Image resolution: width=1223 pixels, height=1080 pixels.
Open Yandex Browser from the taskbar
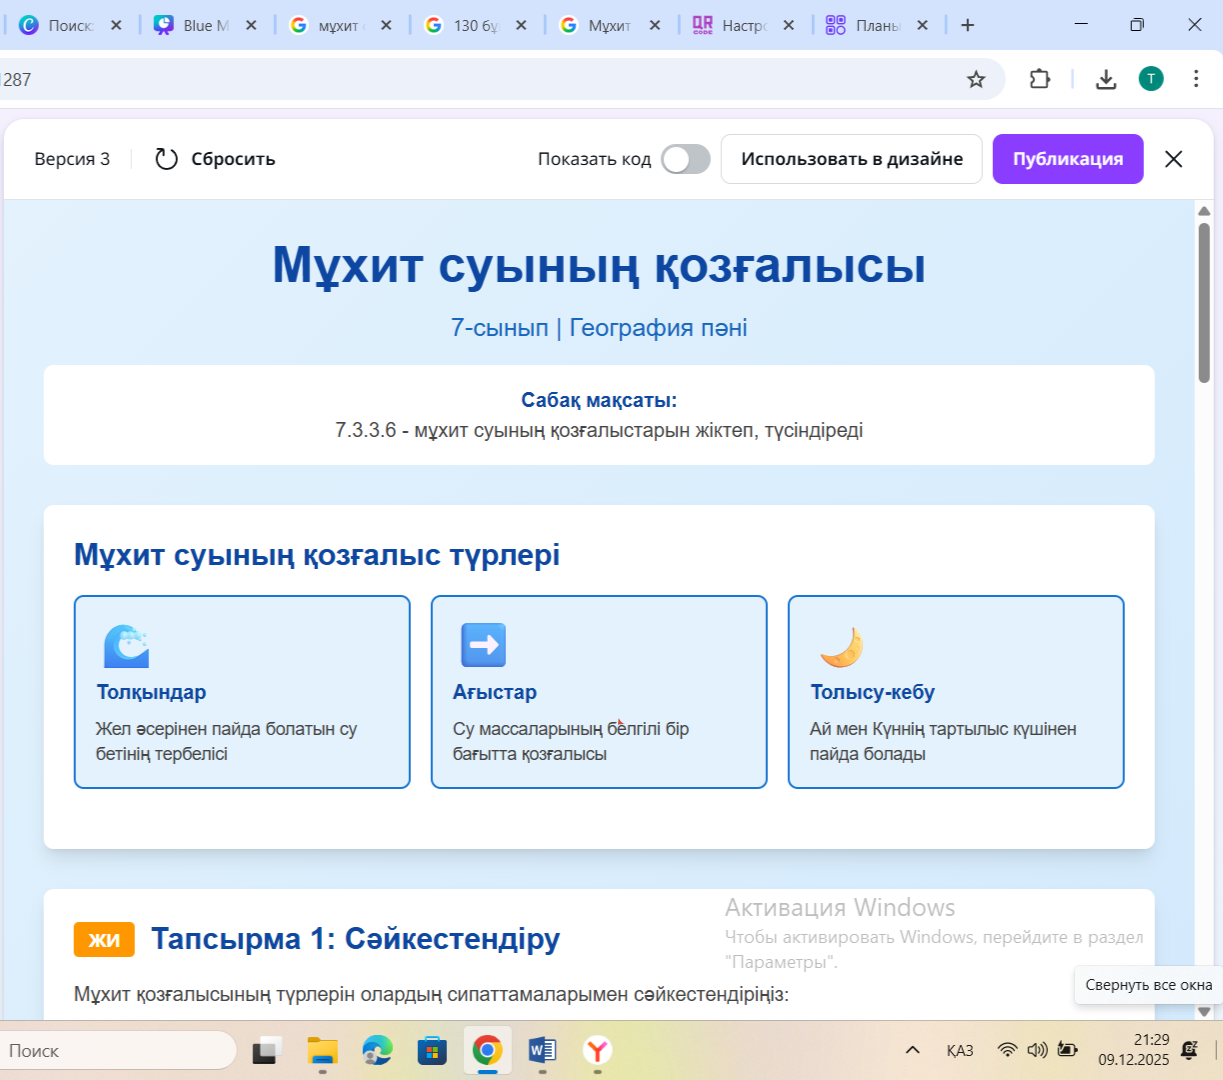point(597,1051)
